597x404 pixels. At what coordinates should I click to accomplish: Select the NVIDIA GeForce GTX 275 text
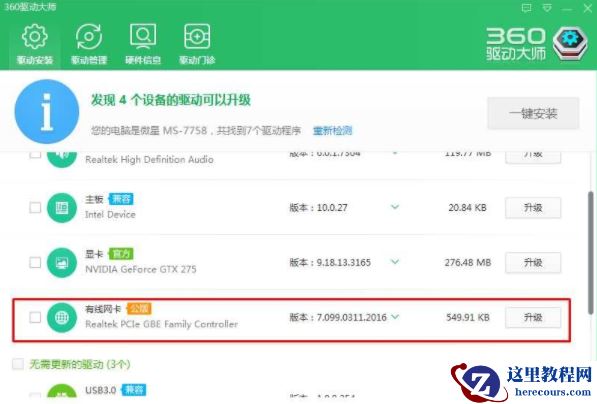point(140,269)
